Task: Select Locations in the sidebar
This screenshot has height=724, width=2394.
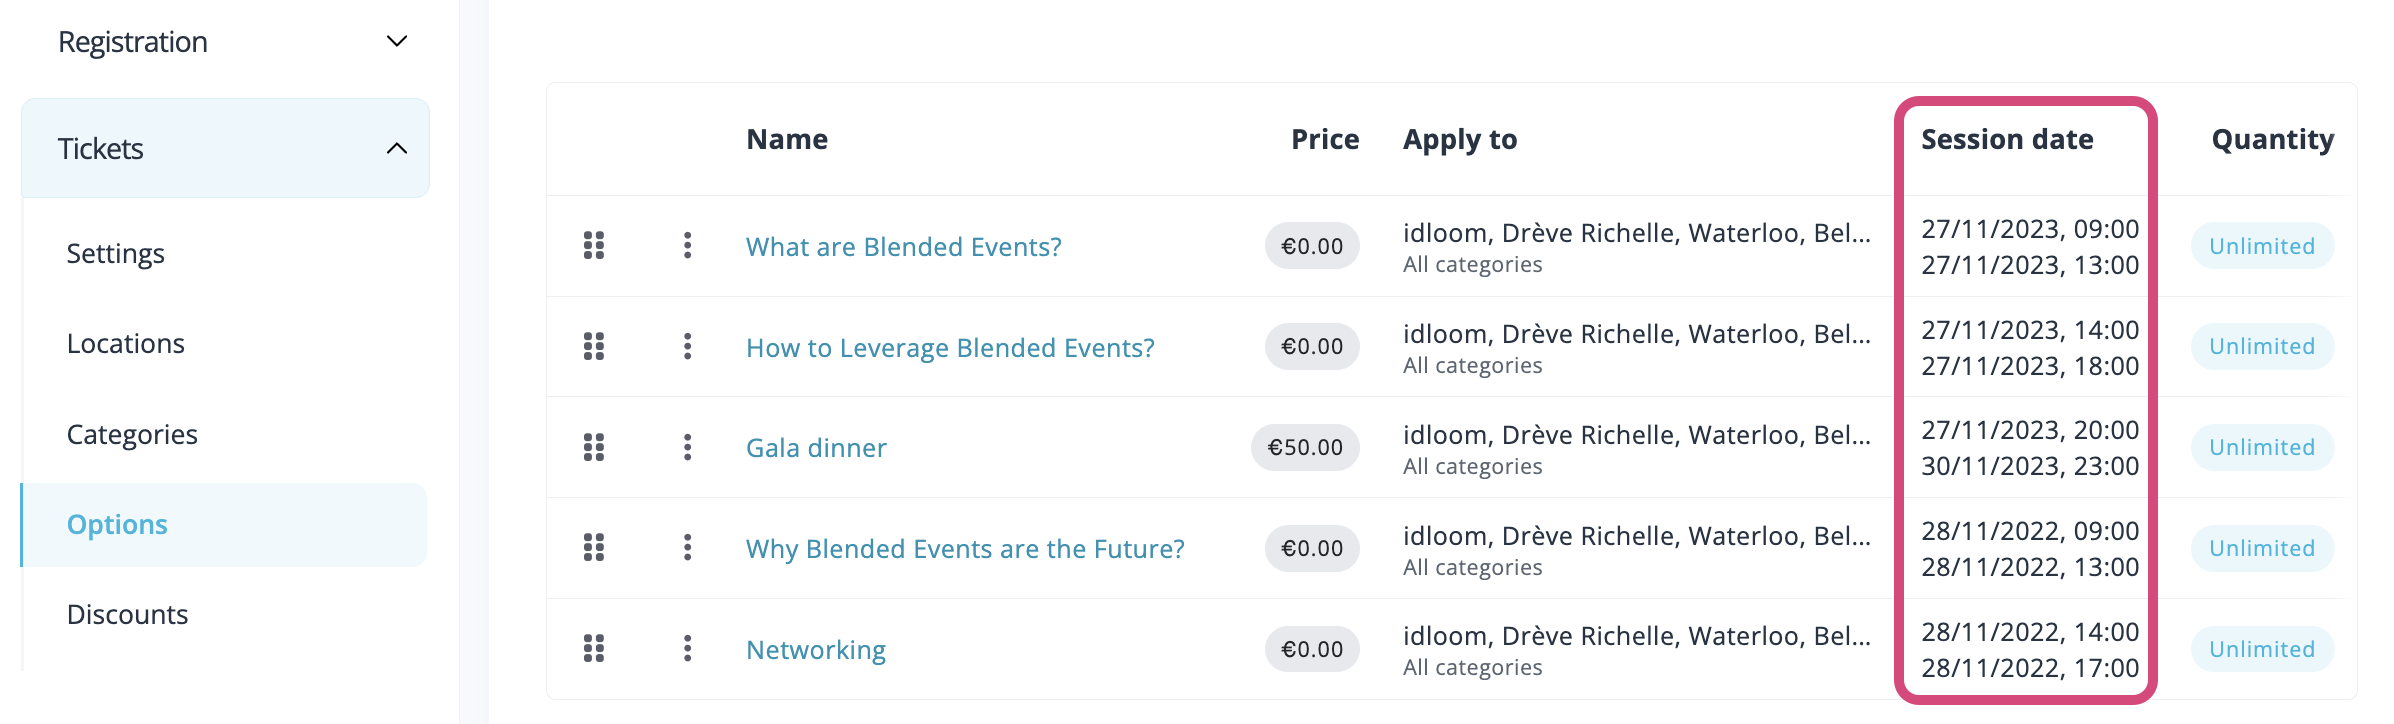Action: pos(125,343)
